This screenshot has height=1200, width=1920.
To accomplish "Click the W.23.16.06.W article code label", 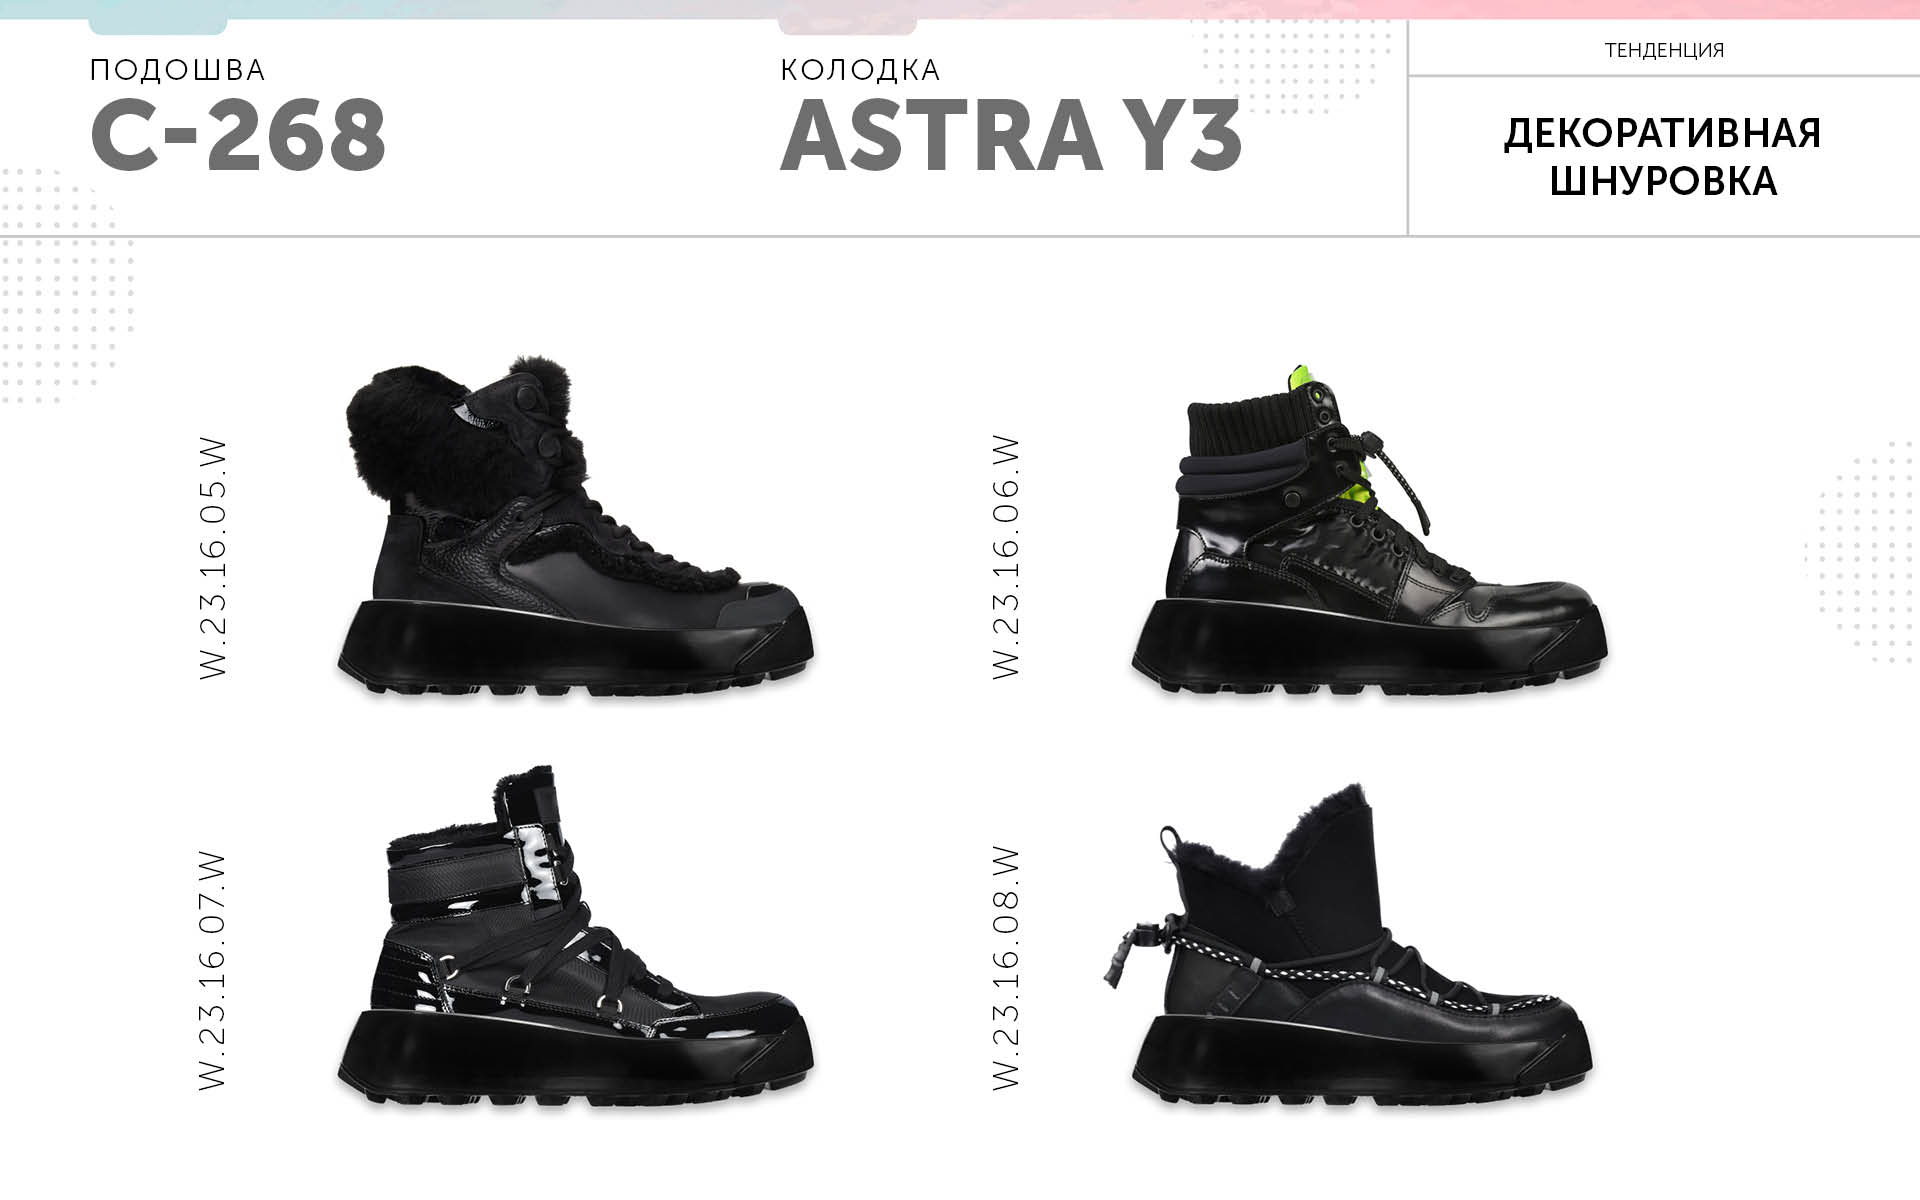I will (x=1007, y=558).
